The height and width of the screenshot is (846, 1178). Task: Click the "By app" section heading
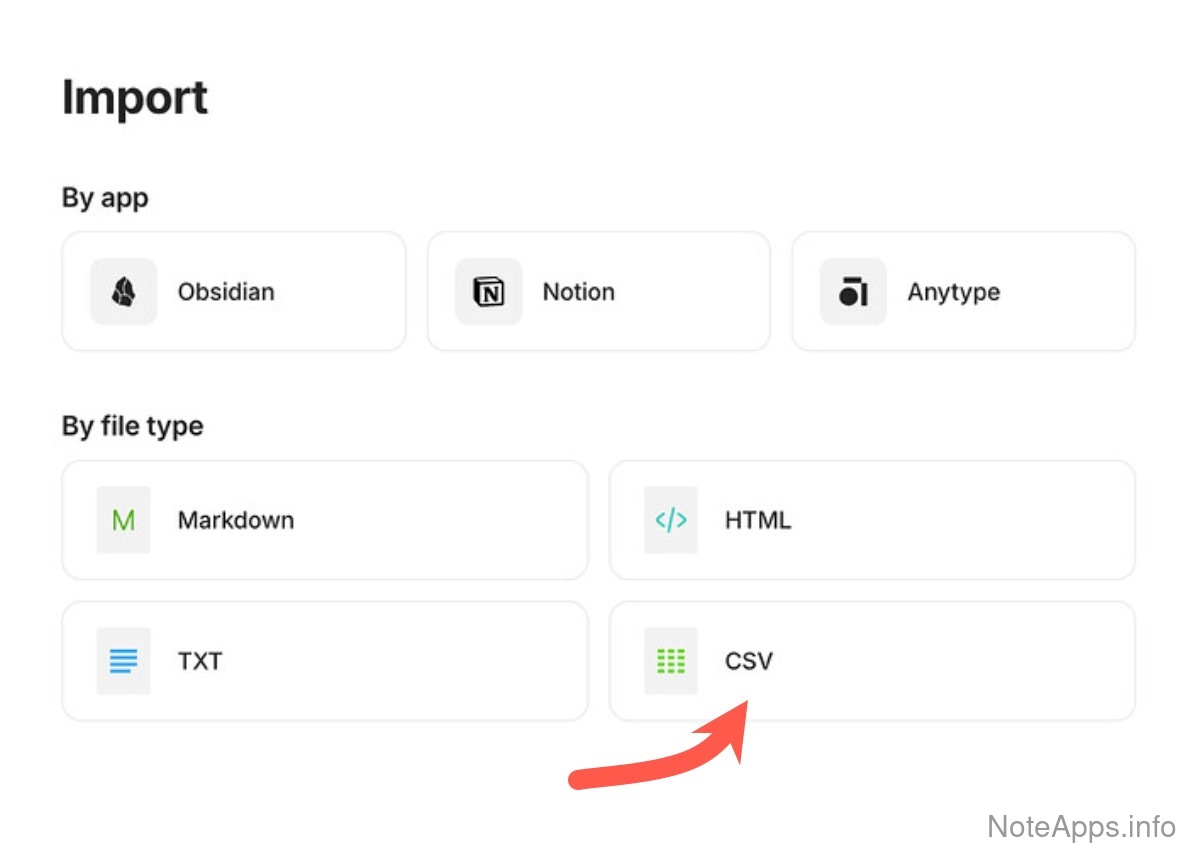pos(105,198)
